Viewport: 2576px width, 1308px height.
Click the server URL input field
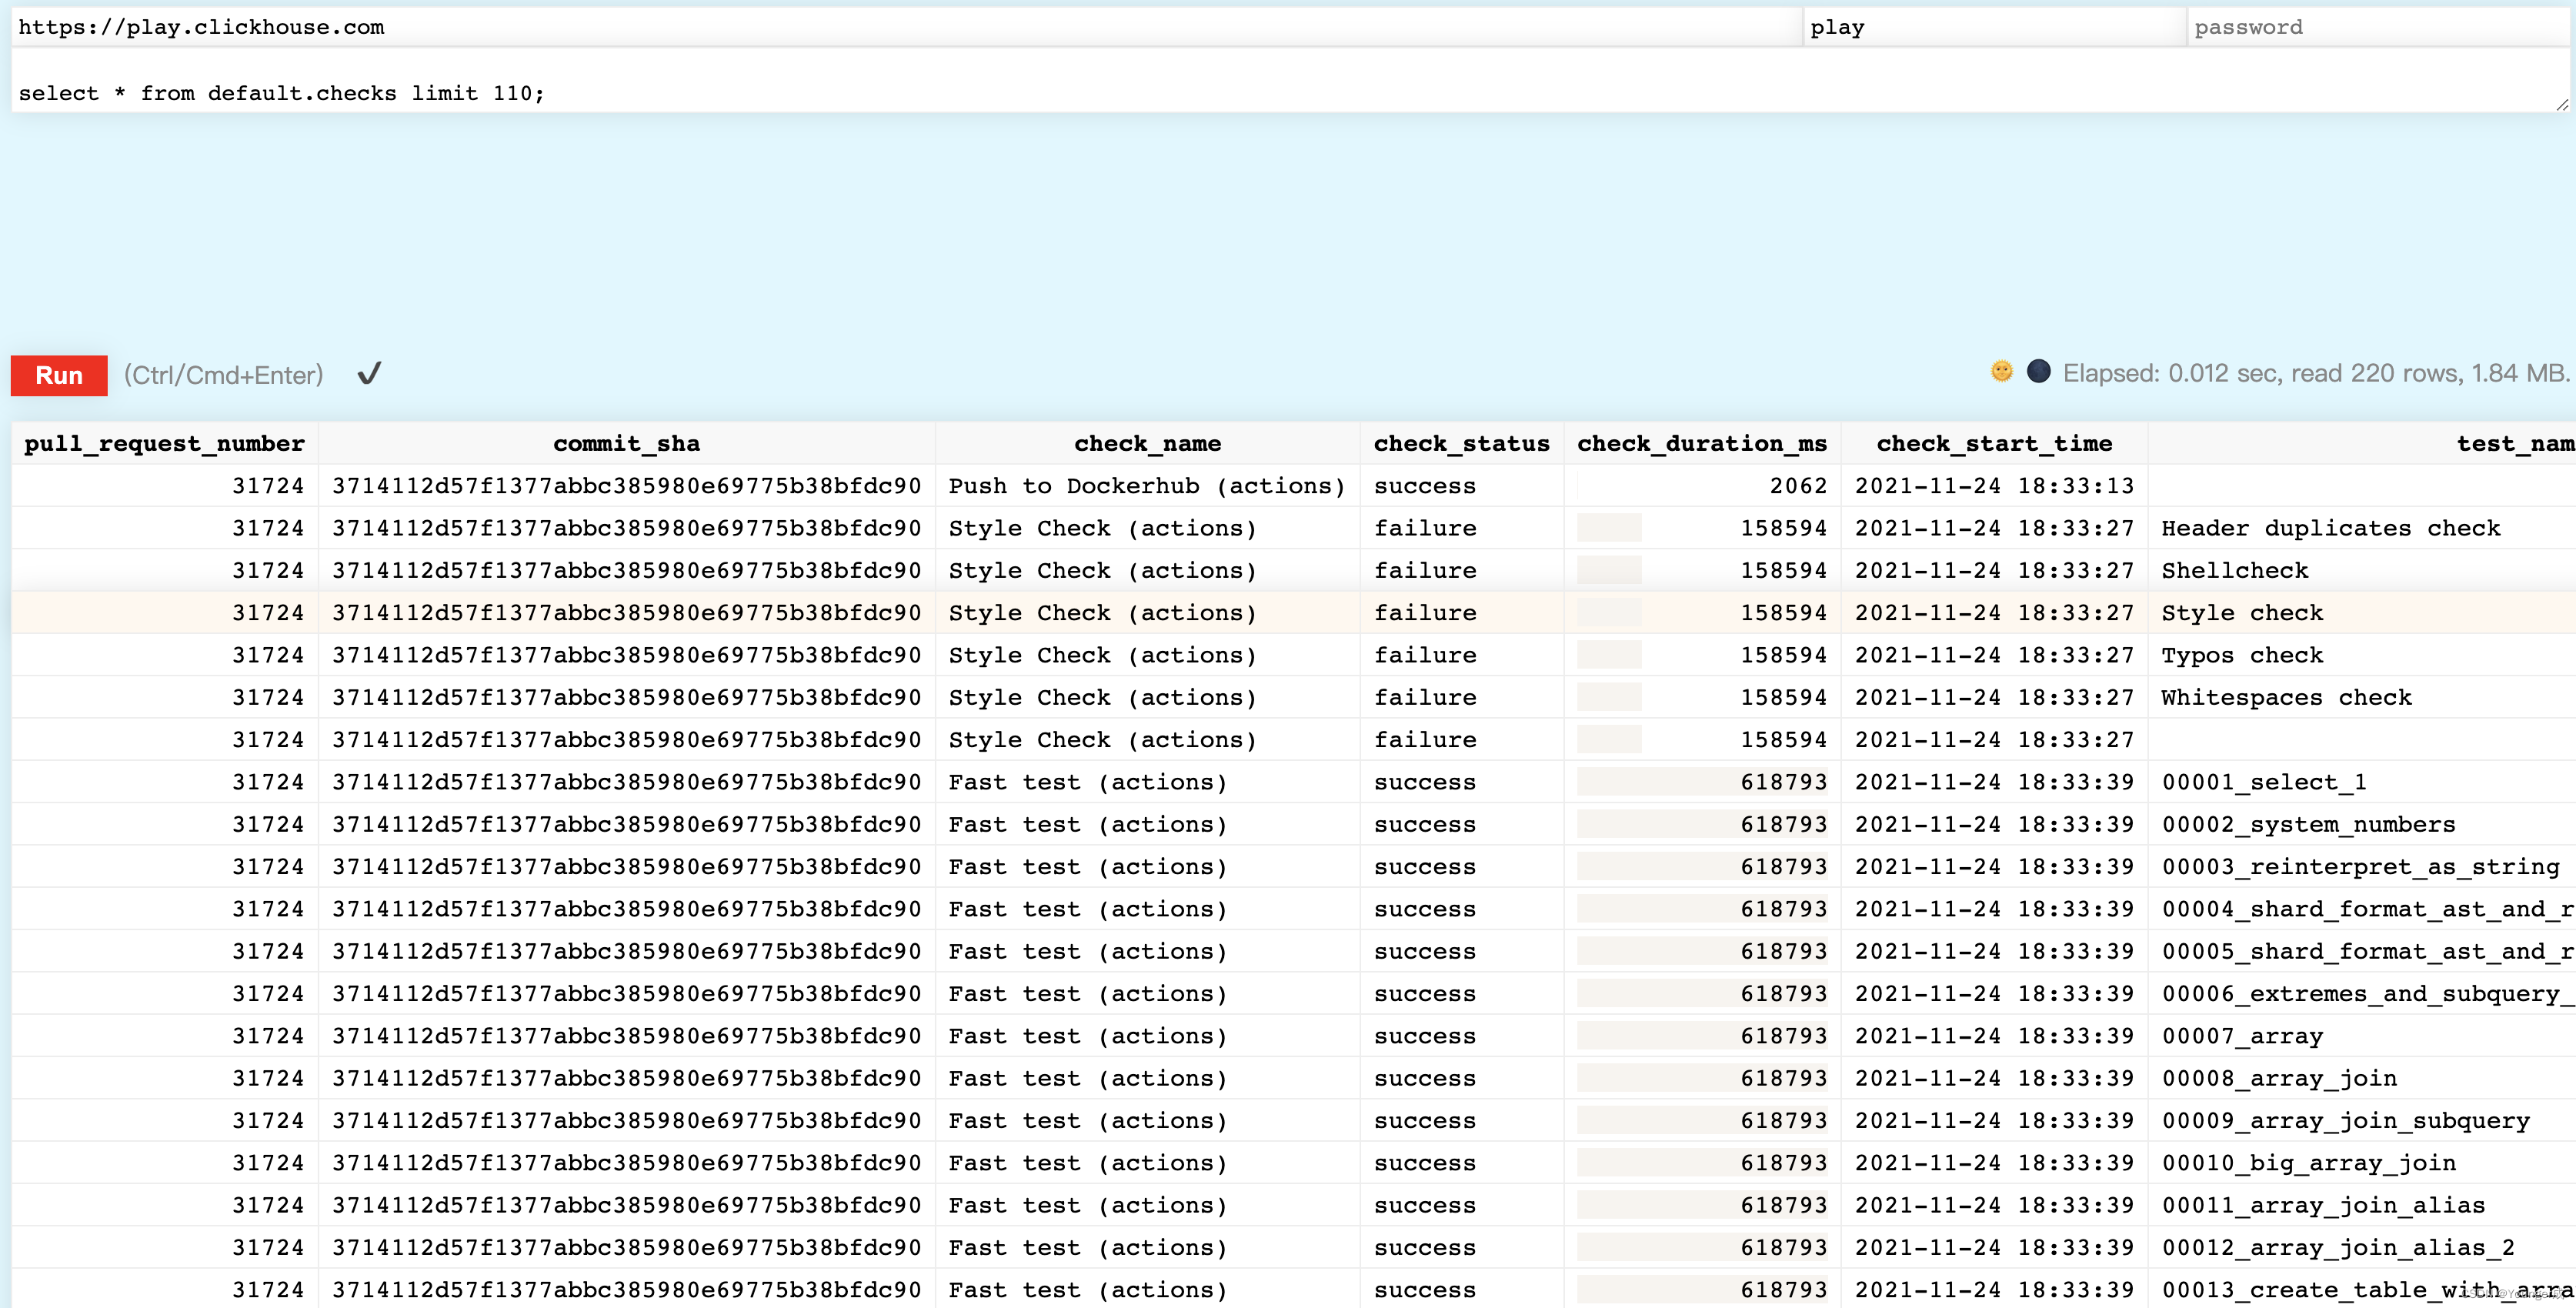click(900, 27)
